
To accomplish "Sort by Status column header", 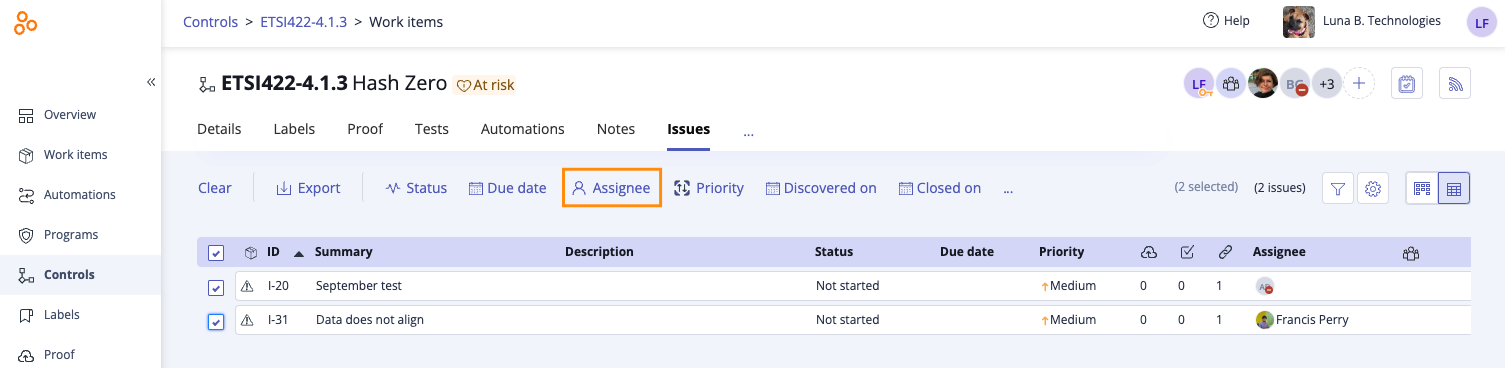I will tap(834, 252).
